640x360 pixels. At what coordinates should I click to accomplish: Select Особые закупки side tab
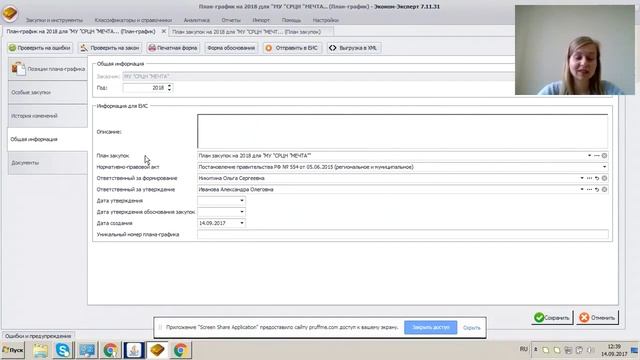click(x=48, y=92)
